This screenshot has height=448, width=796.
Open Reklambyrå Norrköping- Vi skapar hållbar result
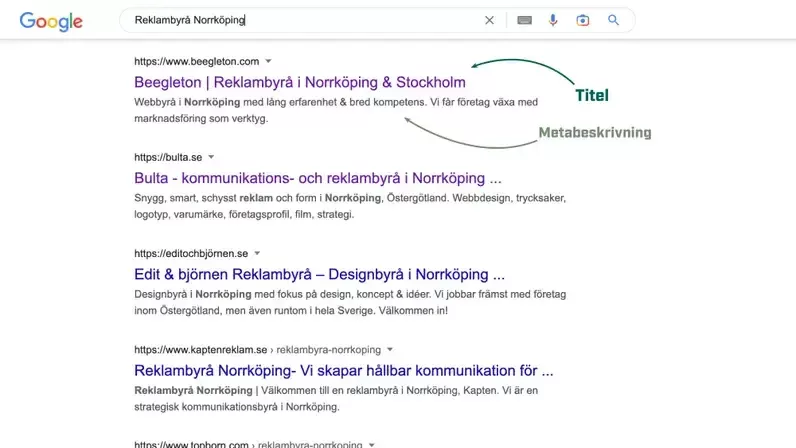tap(344, 370)
